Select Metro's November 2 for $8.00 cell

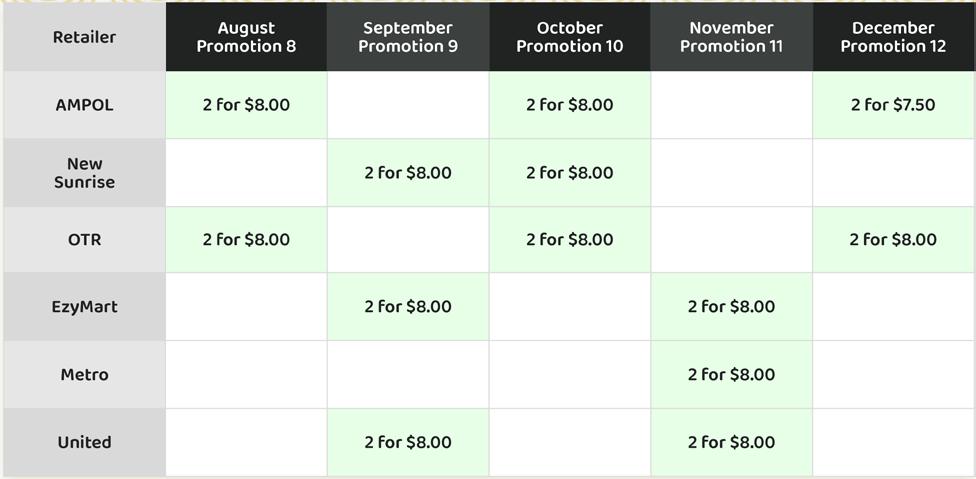click(731, 375)
